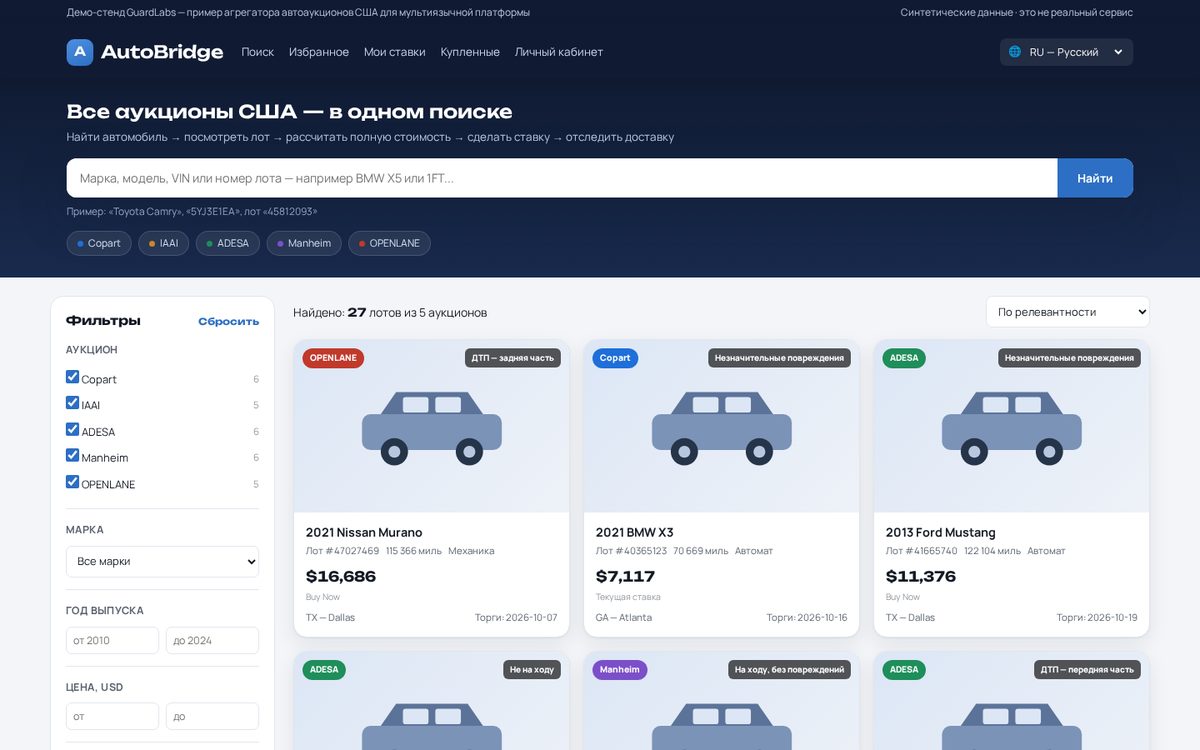Select the Copart auction chip

[99, 243]
